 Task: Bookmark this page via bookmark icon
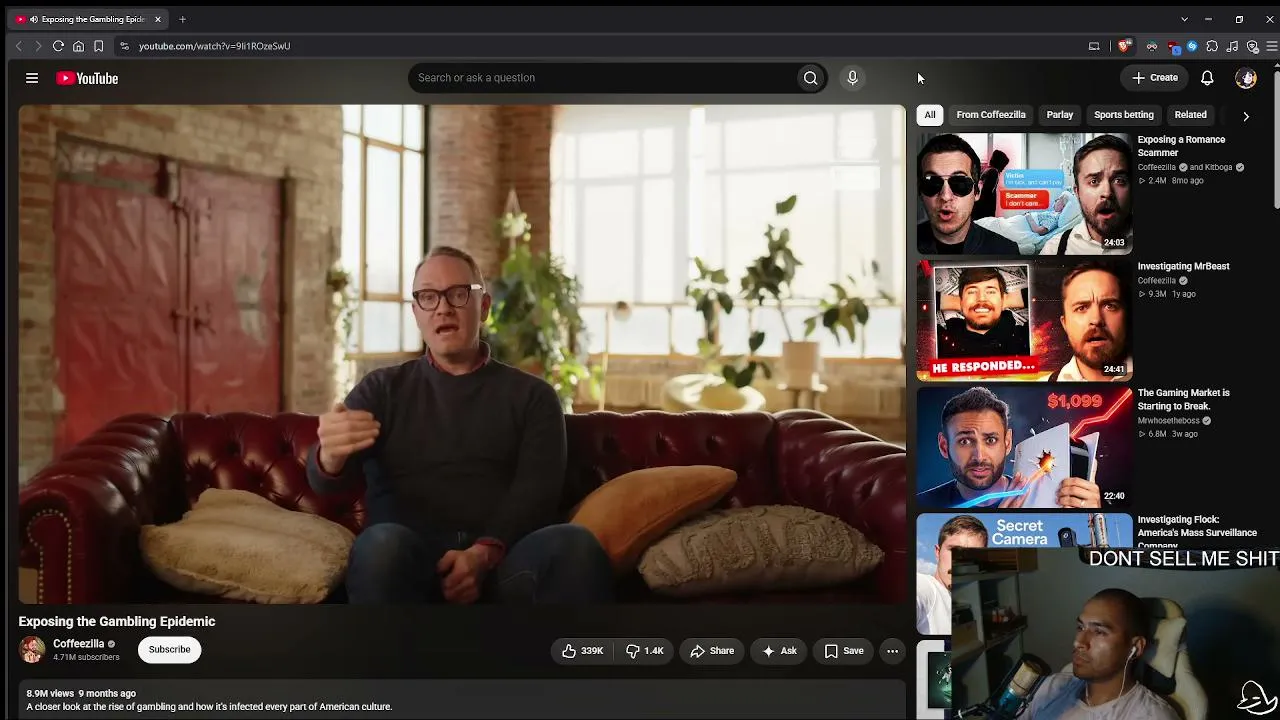[x=98, y=46]
